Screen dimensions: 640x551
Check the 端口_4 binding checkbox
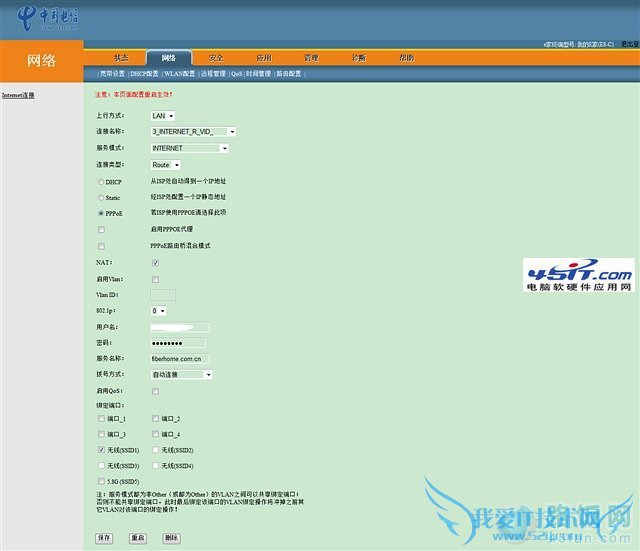(156, 434)
